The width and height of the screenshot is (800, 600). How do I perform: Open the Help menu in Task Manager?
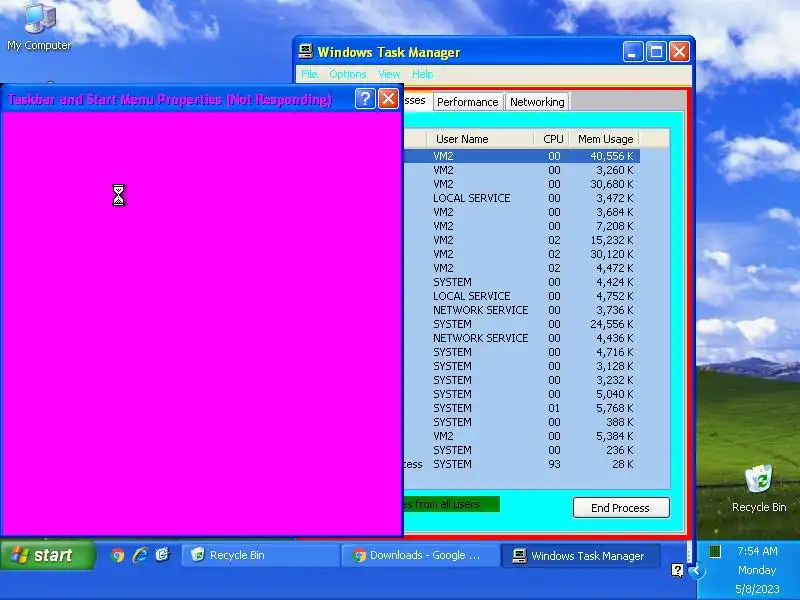(422, 74)
